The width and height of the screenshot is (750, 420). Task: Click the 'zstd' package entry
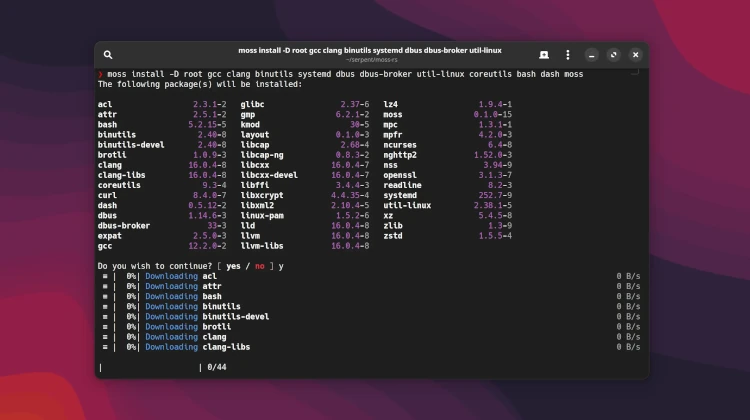(x=393, y=235)
